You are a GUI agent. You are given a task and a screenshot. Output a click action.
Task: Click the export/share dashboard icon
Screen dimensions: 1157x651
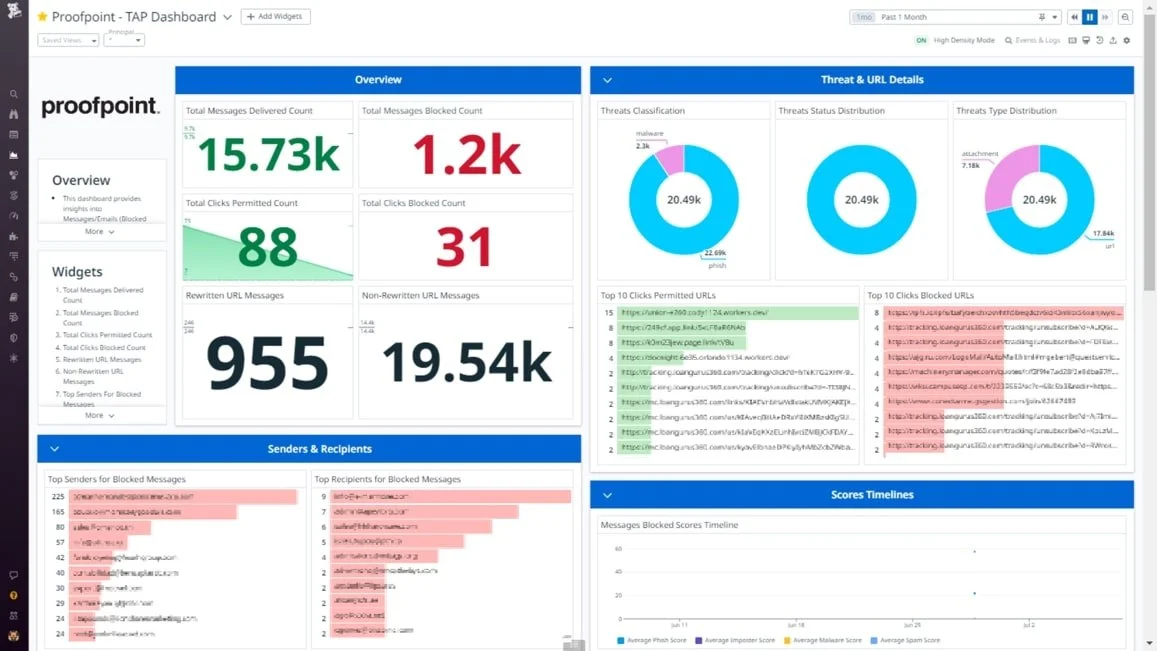pyautogui.click(x=1113, y=40)
